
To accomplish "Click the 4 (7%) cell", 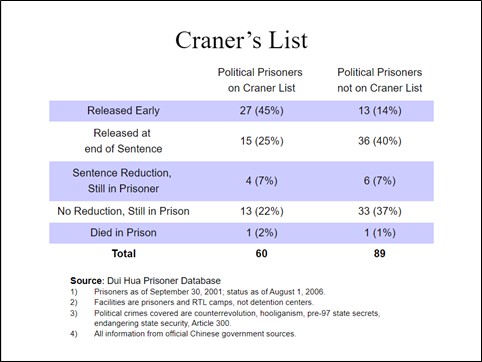I will click(x=262, y=181).
